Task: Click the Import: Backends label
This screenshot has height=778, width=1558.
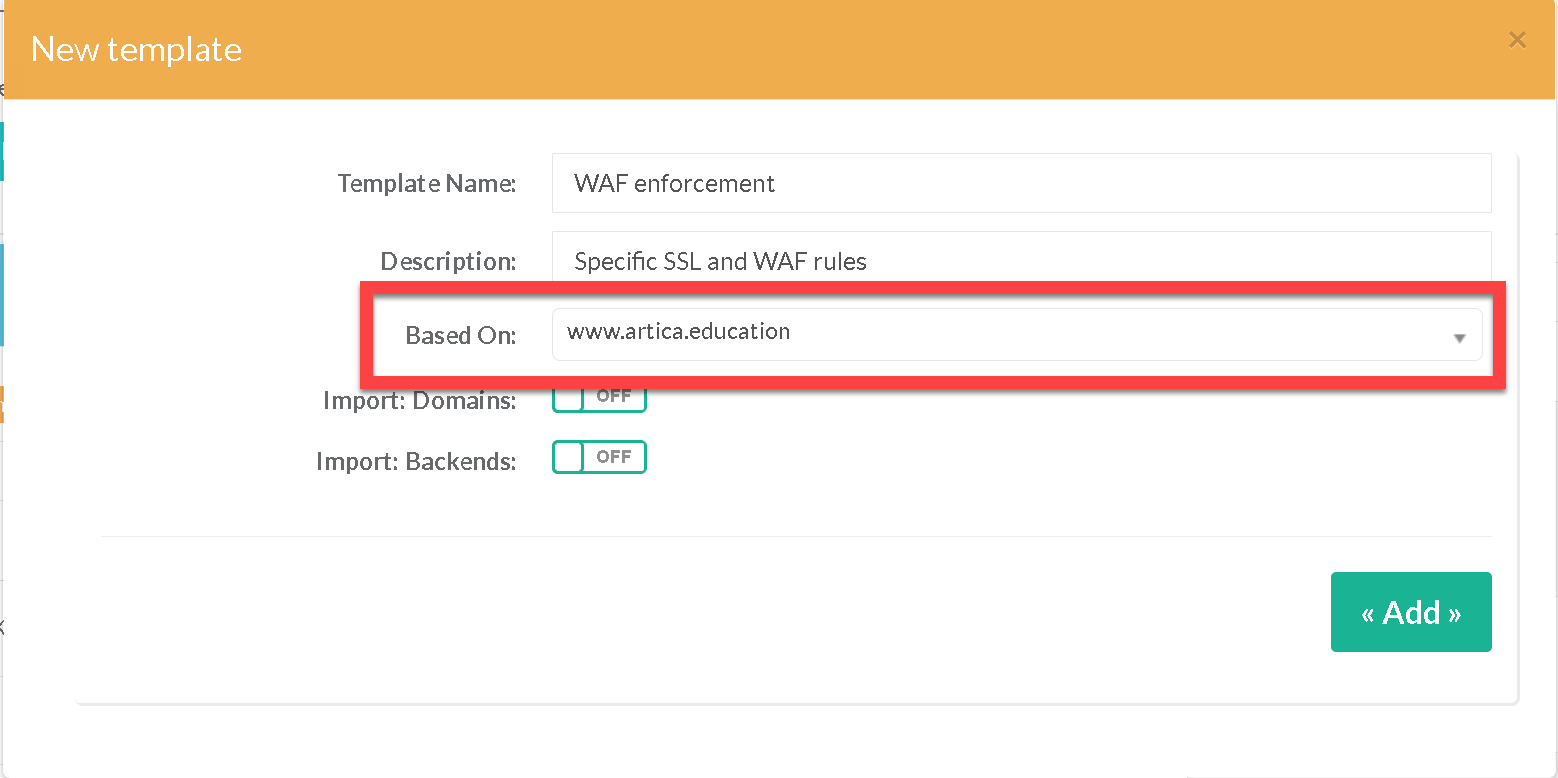Action: (416, 462)
